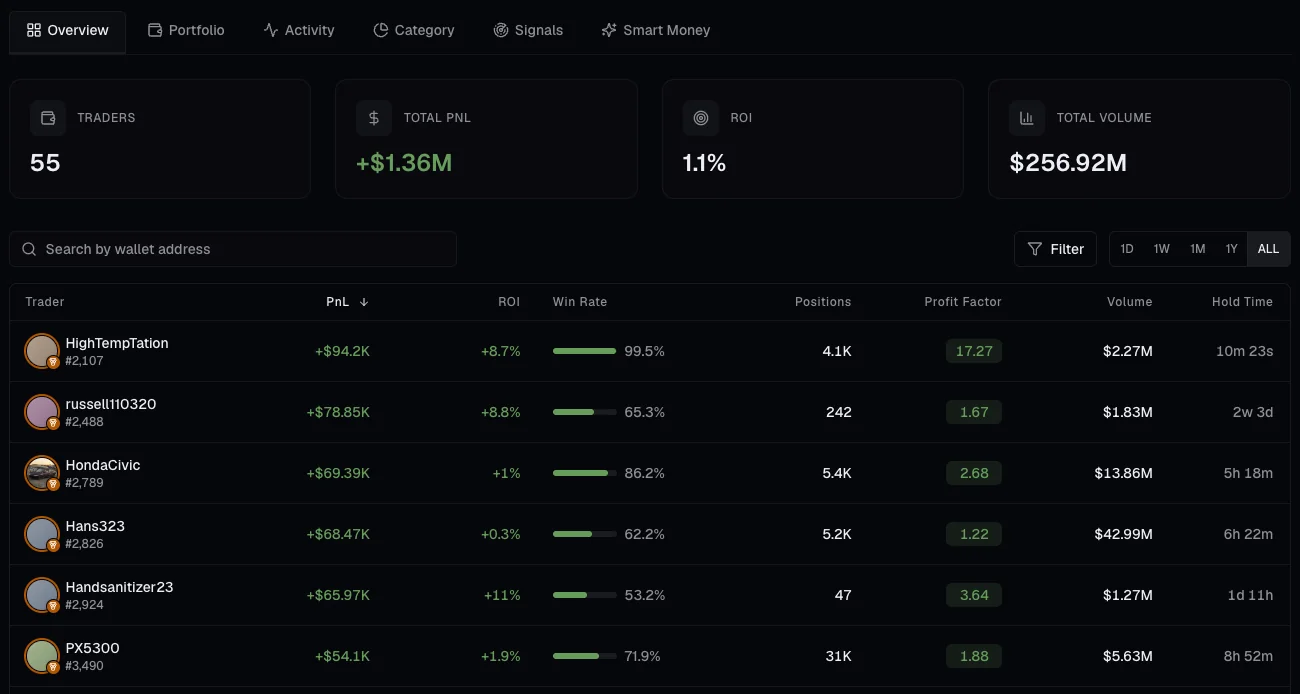Click HondaCivic's car avatar
Viewport: 1300px width, 694px height.
click(x=42, y=473)
